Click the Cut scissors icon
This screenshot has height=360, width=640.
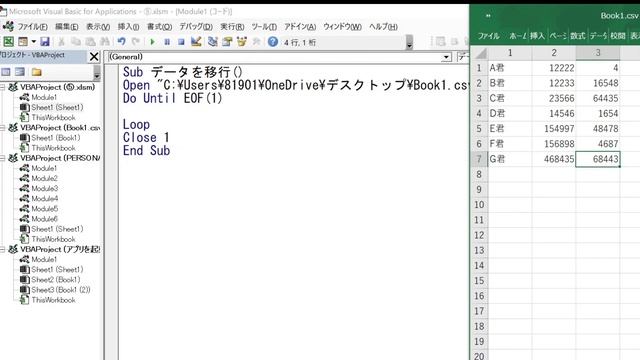click(x=62, y=42)
